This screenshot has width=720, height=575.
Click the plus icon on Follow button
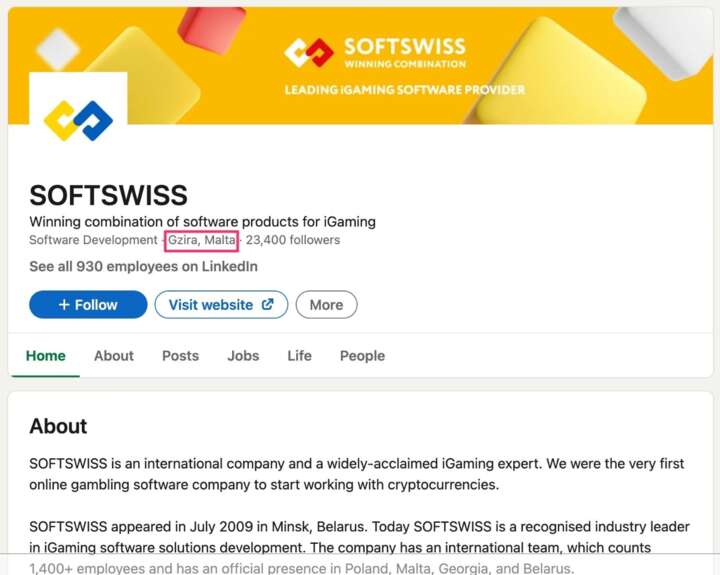tap(64, 305)
